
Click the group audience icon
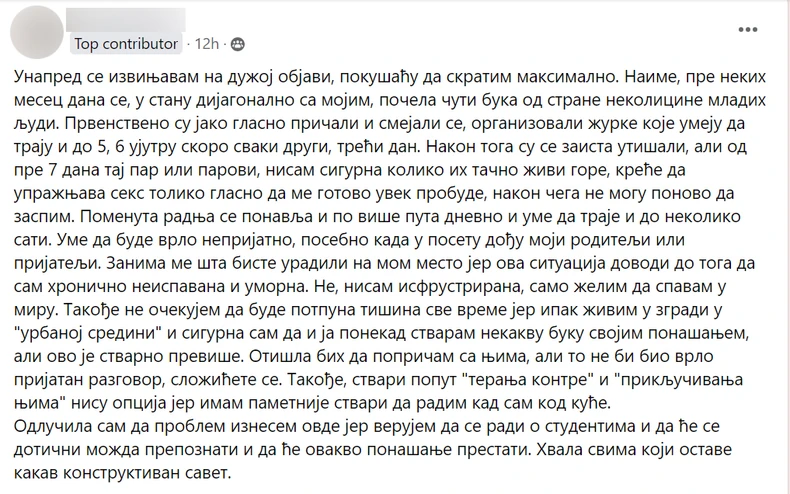[237, 44]
